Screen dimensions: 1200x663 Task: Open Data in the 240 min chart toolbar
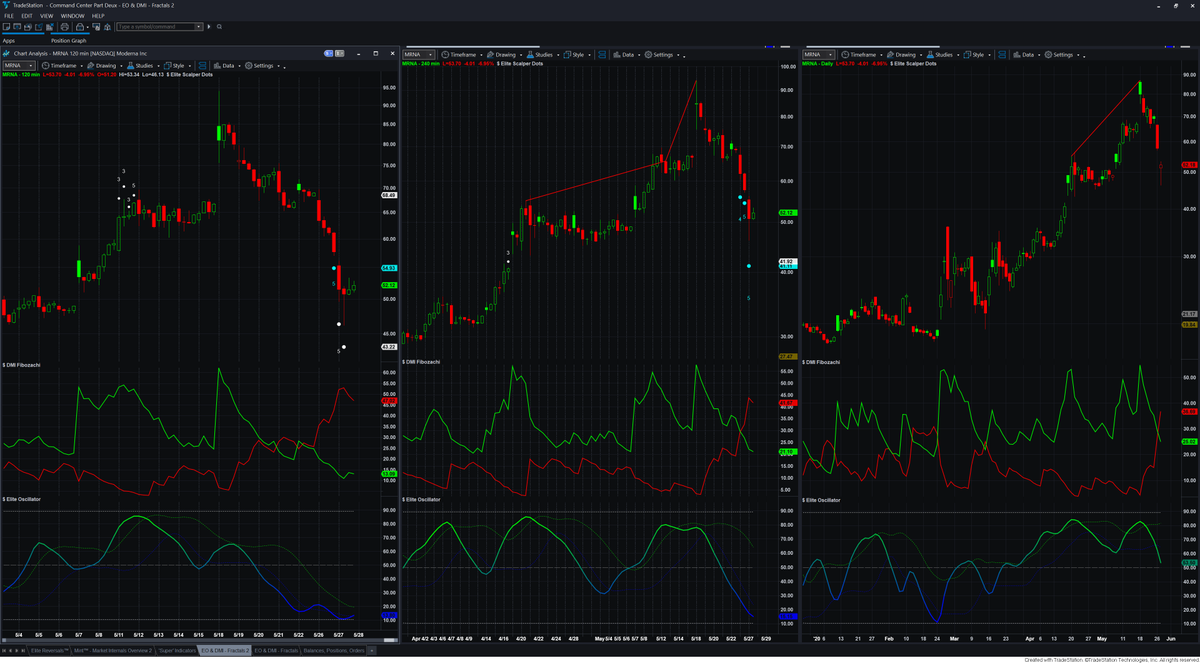click(x=624, y=55)
